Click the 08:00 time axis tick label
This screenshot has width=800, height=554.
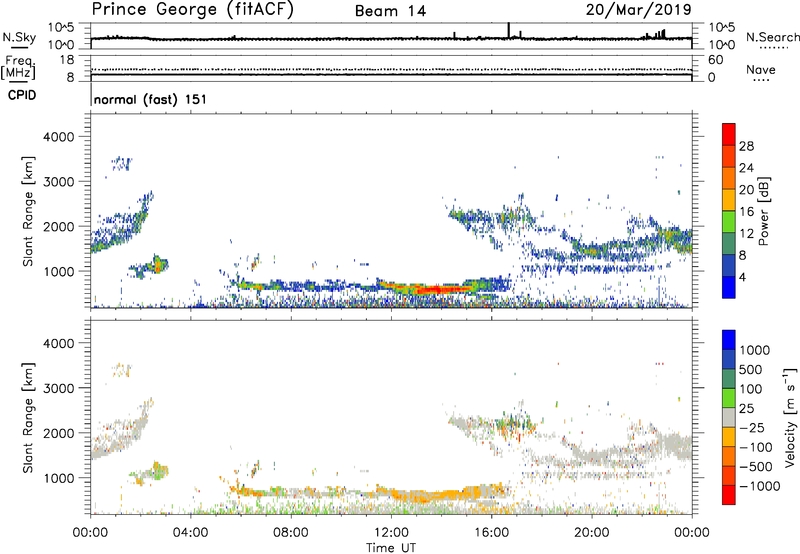(x=291, y=533)
